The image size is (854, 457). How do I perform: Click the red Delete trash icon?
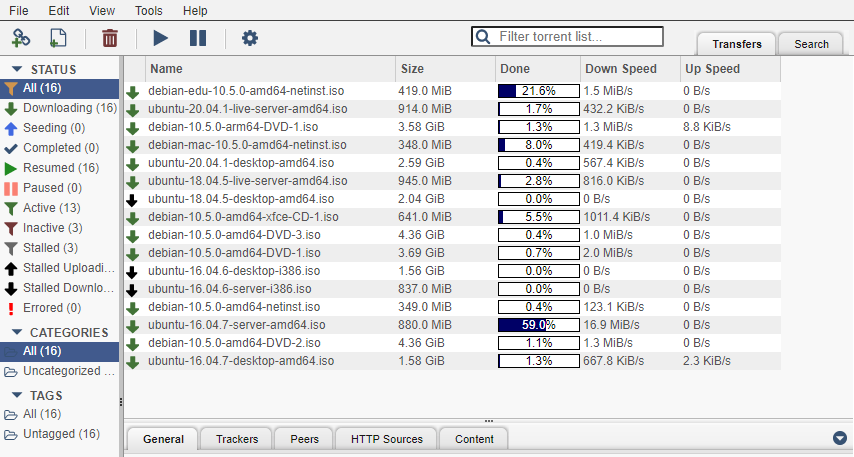[x=109, y=38]
